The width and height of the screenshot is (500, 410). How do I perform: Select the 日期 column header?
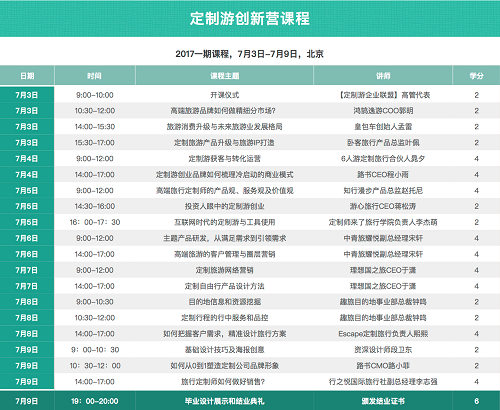click(x=27, y=76)
